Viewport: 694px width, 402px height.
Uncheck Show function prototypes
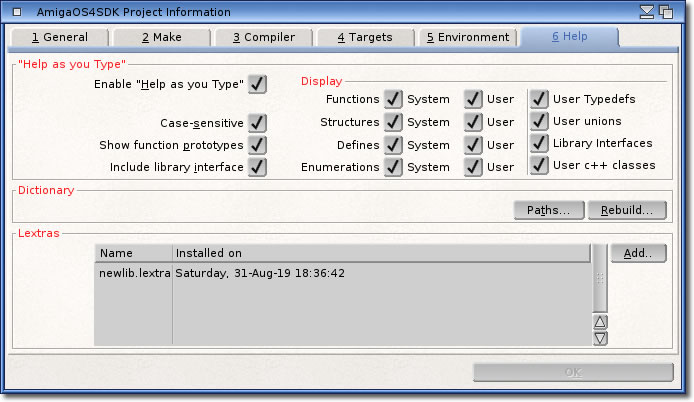pos(258,145)
